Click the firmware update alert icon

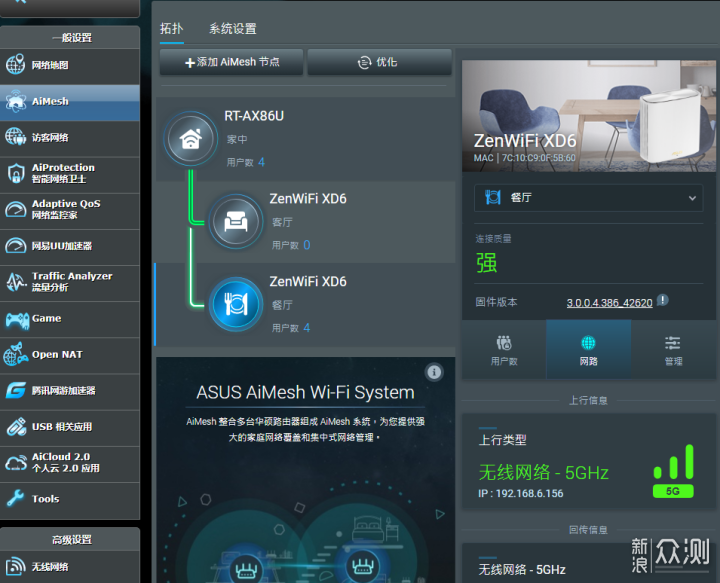click(662, 301)
